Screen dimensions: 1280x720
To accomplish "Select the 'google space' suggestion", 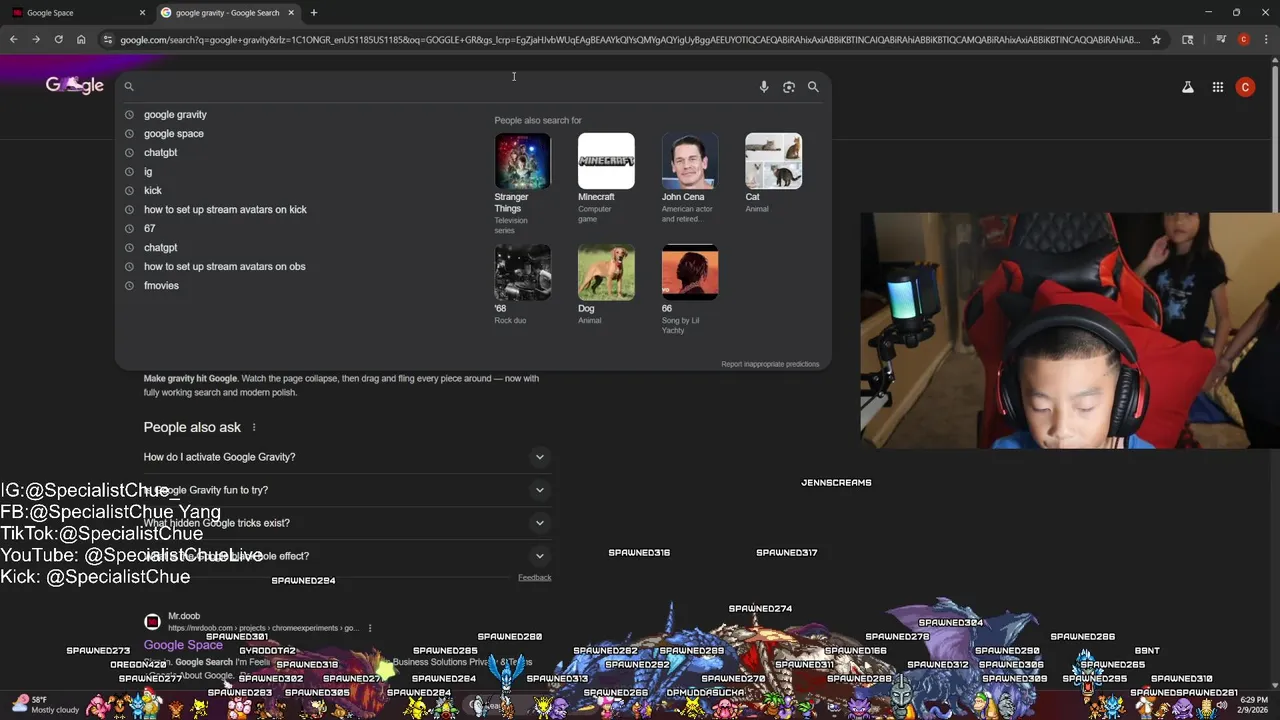I will [x=173, y=134].
